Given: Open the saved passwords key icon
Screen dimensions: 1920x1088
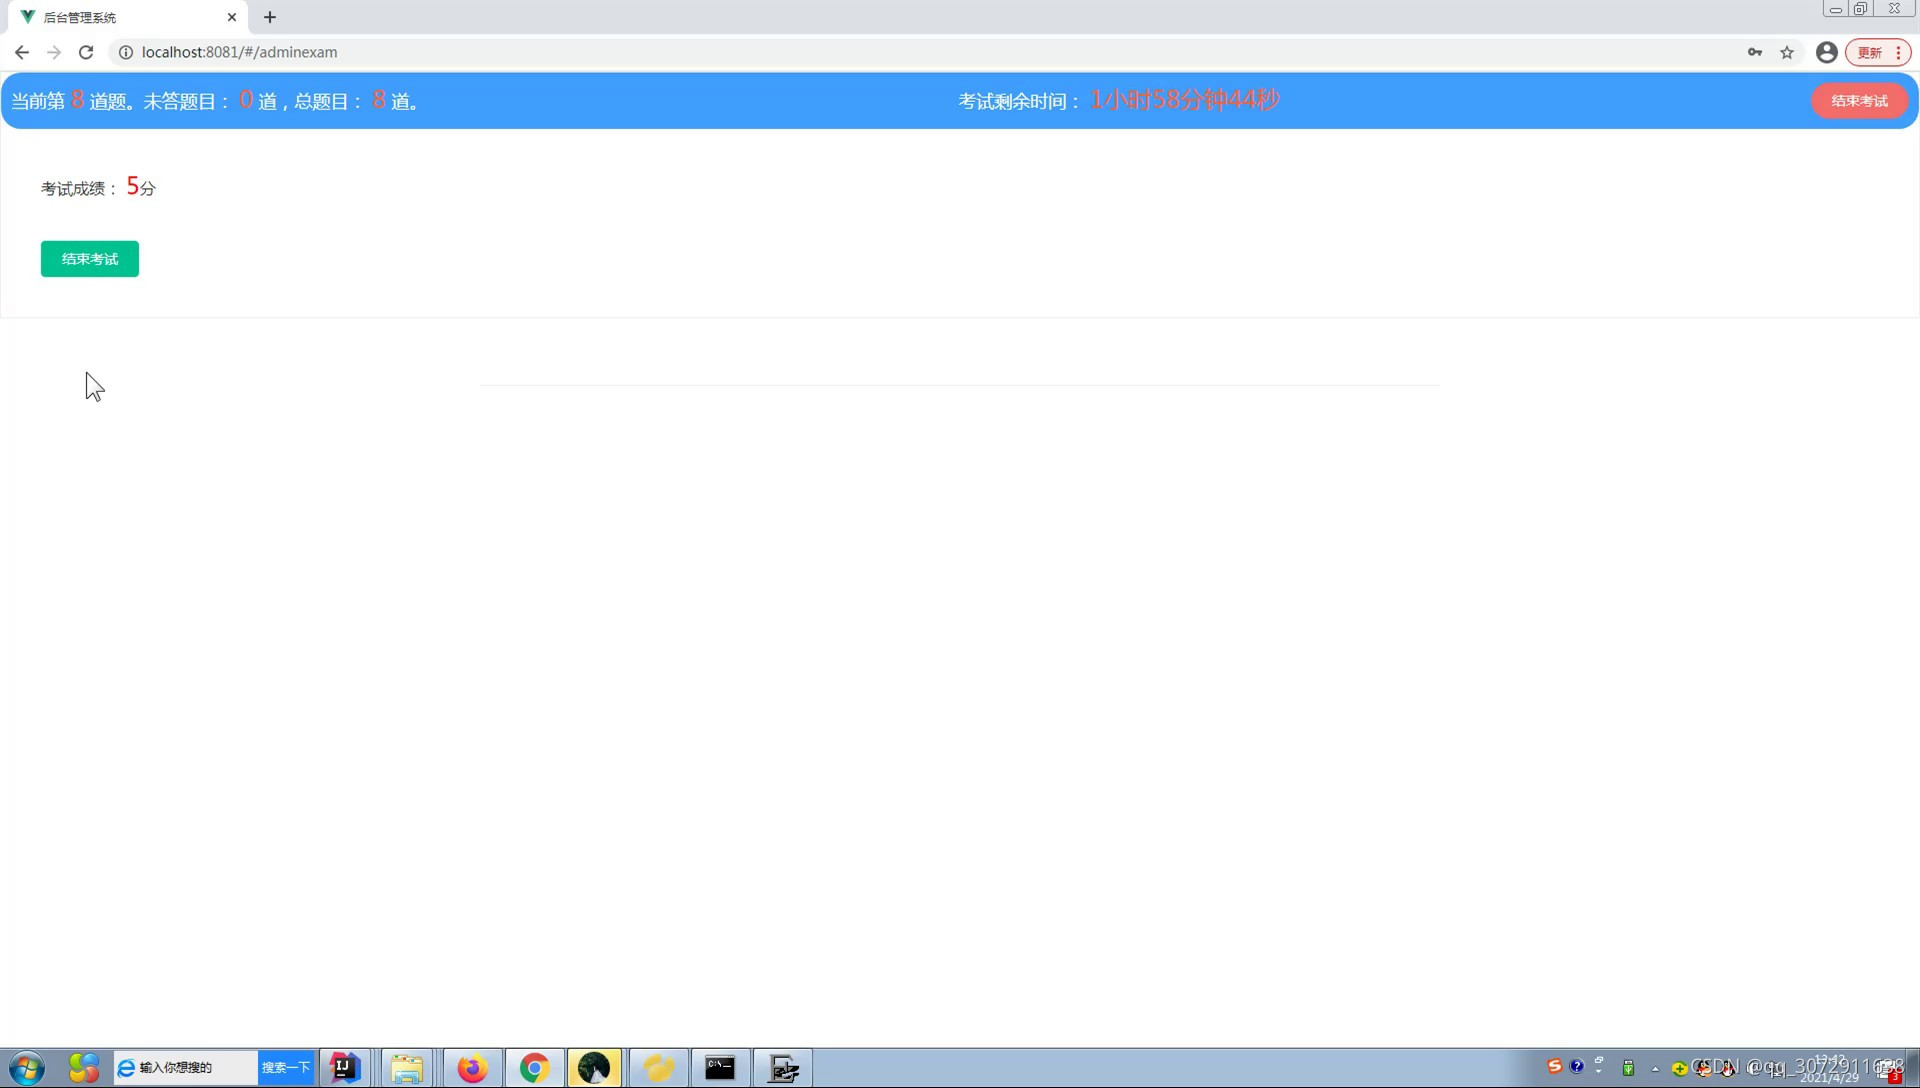Looking at the screenshot, I should [x=1755, y=52].
